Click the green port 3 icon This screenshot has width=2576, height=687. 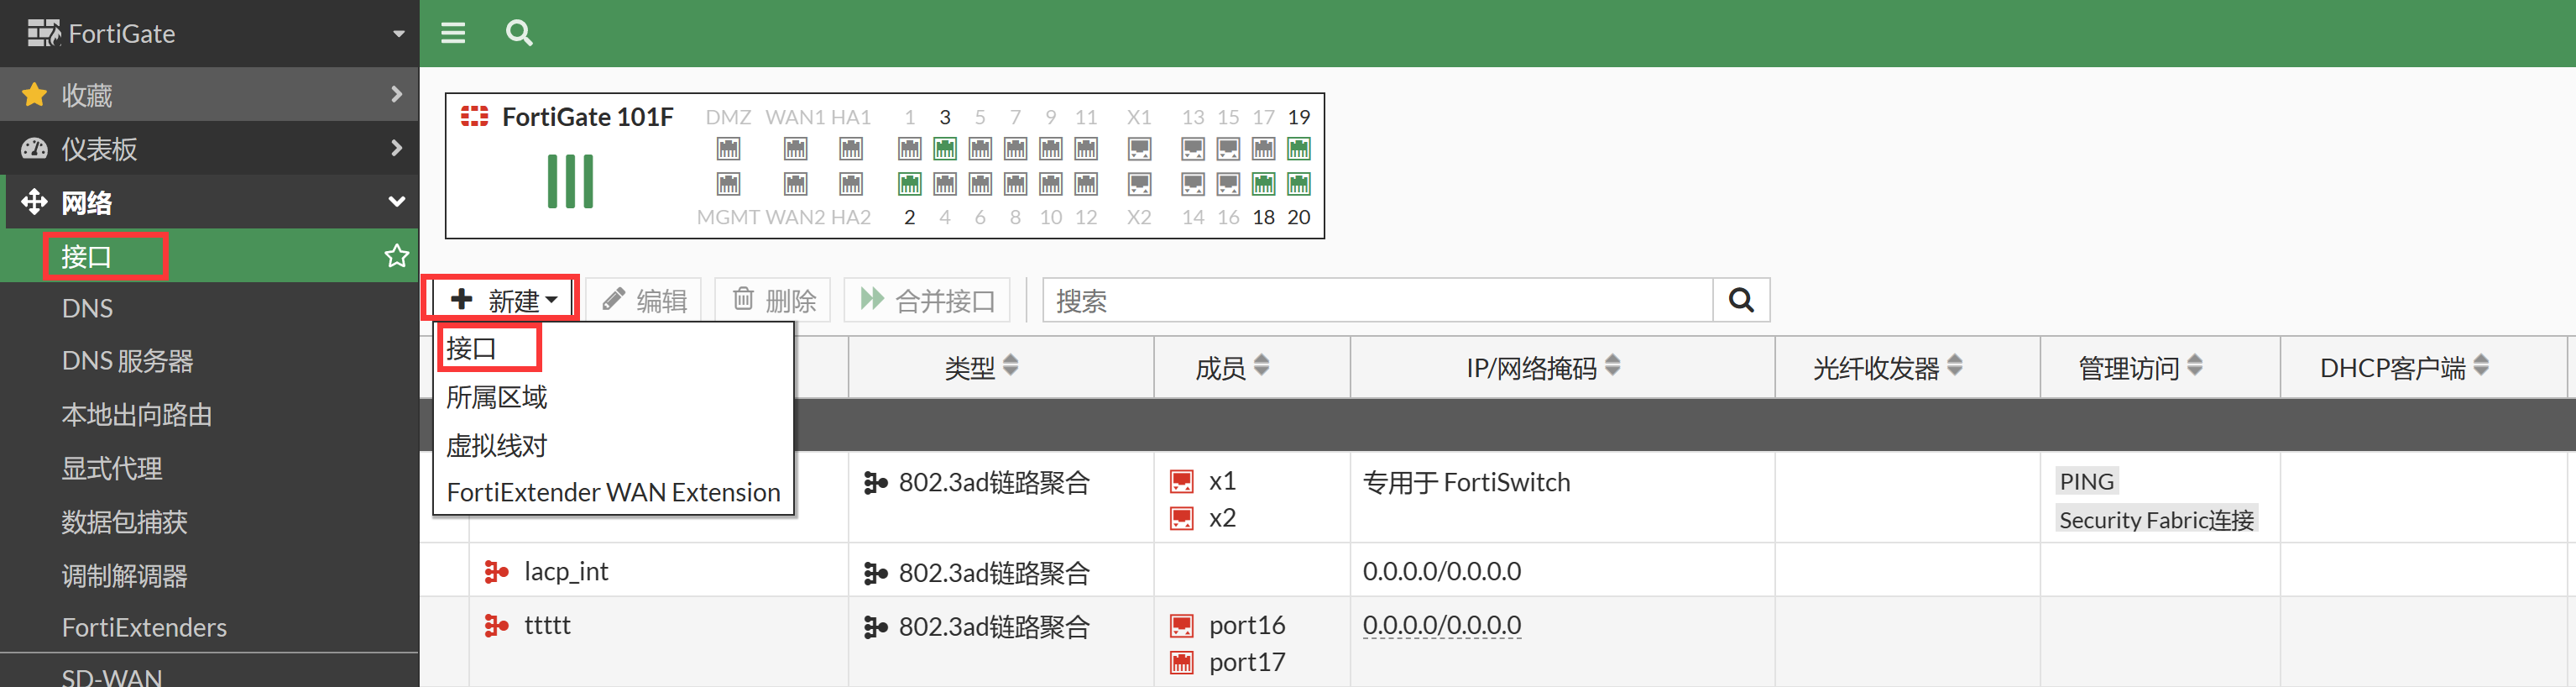pos(944,149)
